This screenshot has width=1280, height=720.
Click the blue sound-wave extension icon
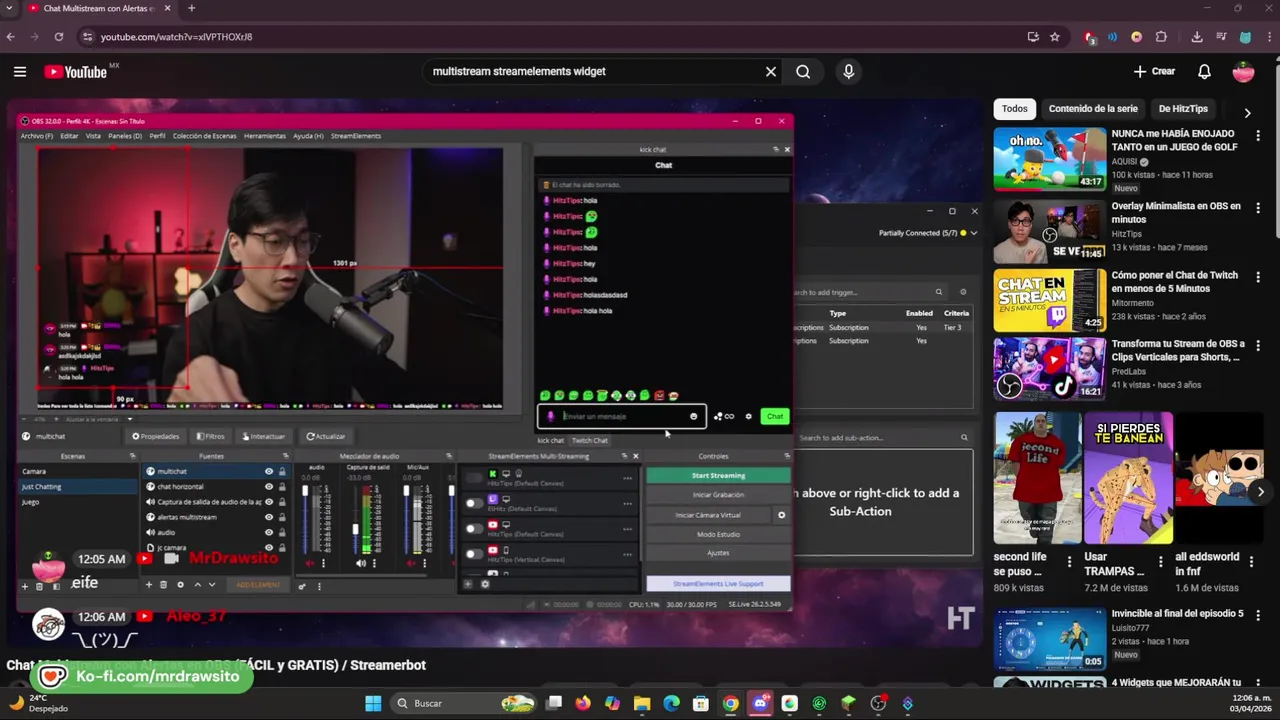click(1112, 37)
